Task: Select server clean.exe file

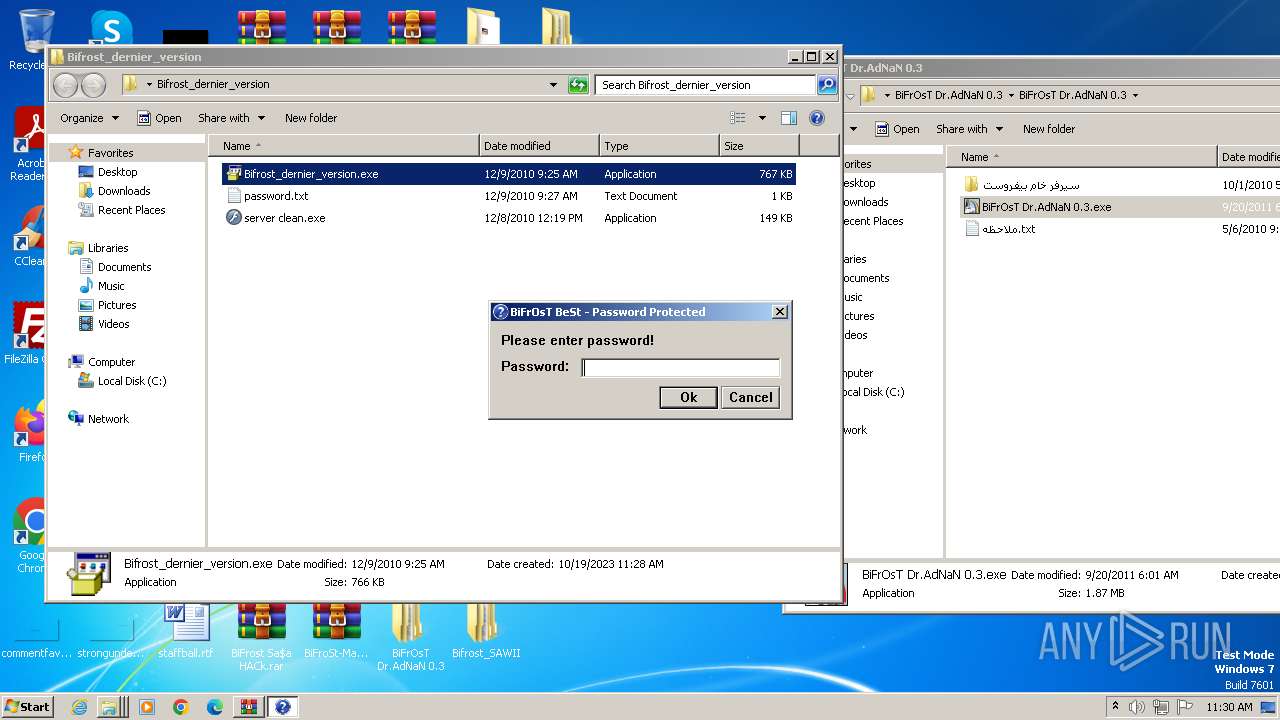Action: (509, 218)
